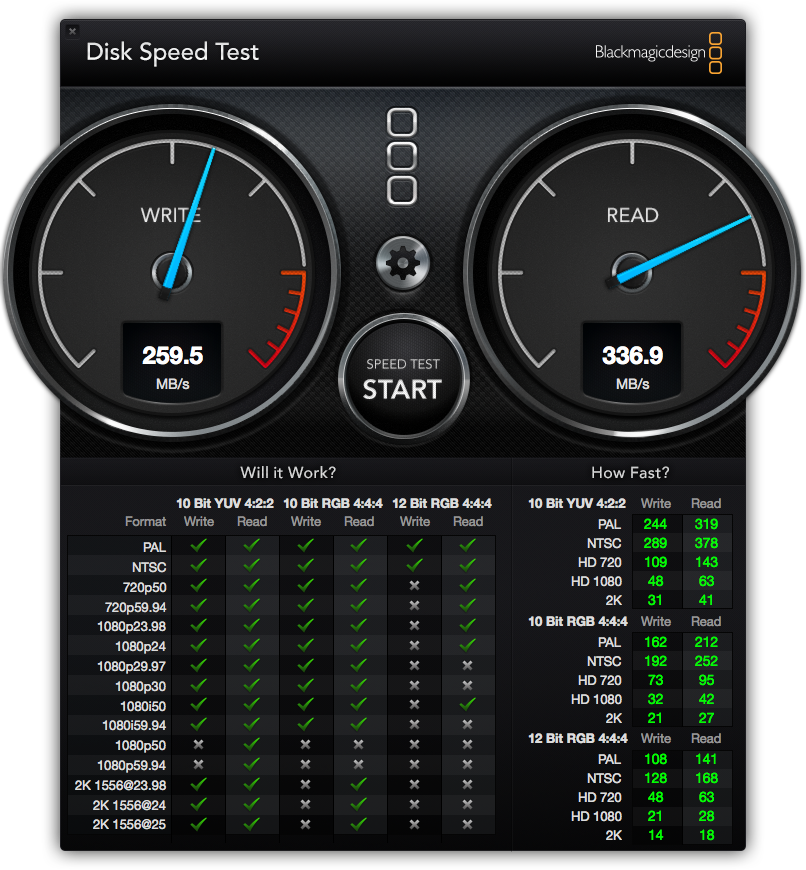This screenshot has width=806, height=870.
Task: Click the 1080p24 12 Bit RGB read checkmark
Action: (x=468, y=645)
